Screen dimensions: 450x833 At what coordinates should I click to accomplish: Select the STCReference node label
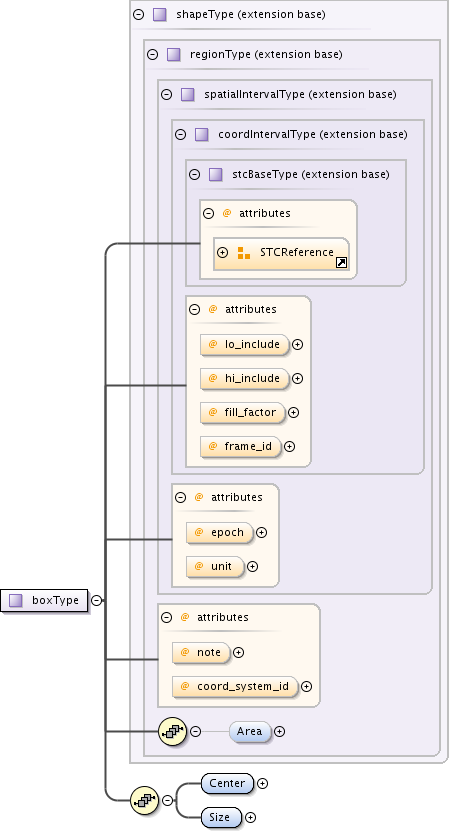coord(296,252)
